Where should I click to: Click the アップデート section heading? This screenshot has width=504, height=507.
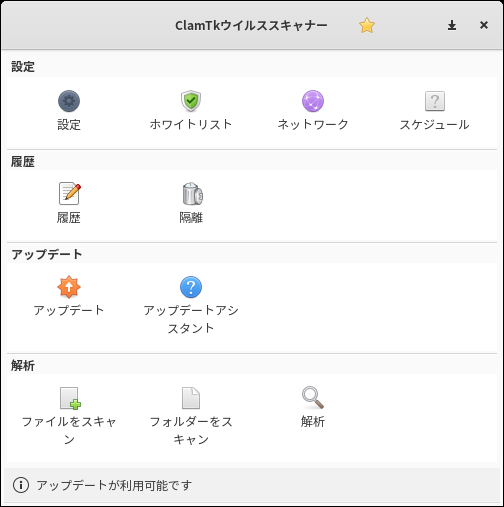(47, 254)
